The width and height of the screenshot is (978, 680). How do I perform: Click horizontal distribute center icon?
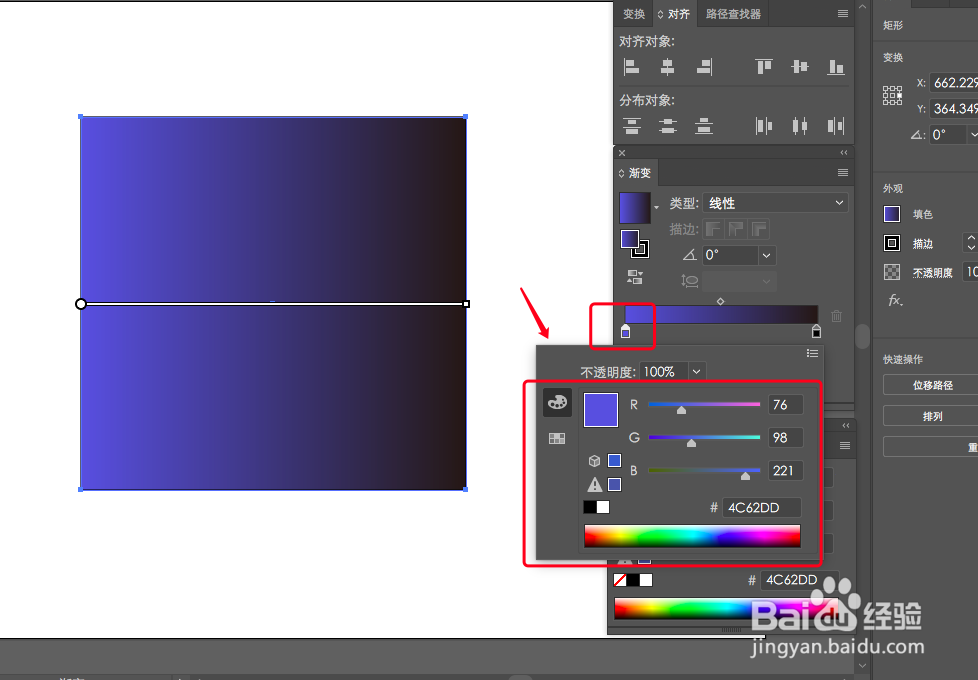tap(800, 126)
